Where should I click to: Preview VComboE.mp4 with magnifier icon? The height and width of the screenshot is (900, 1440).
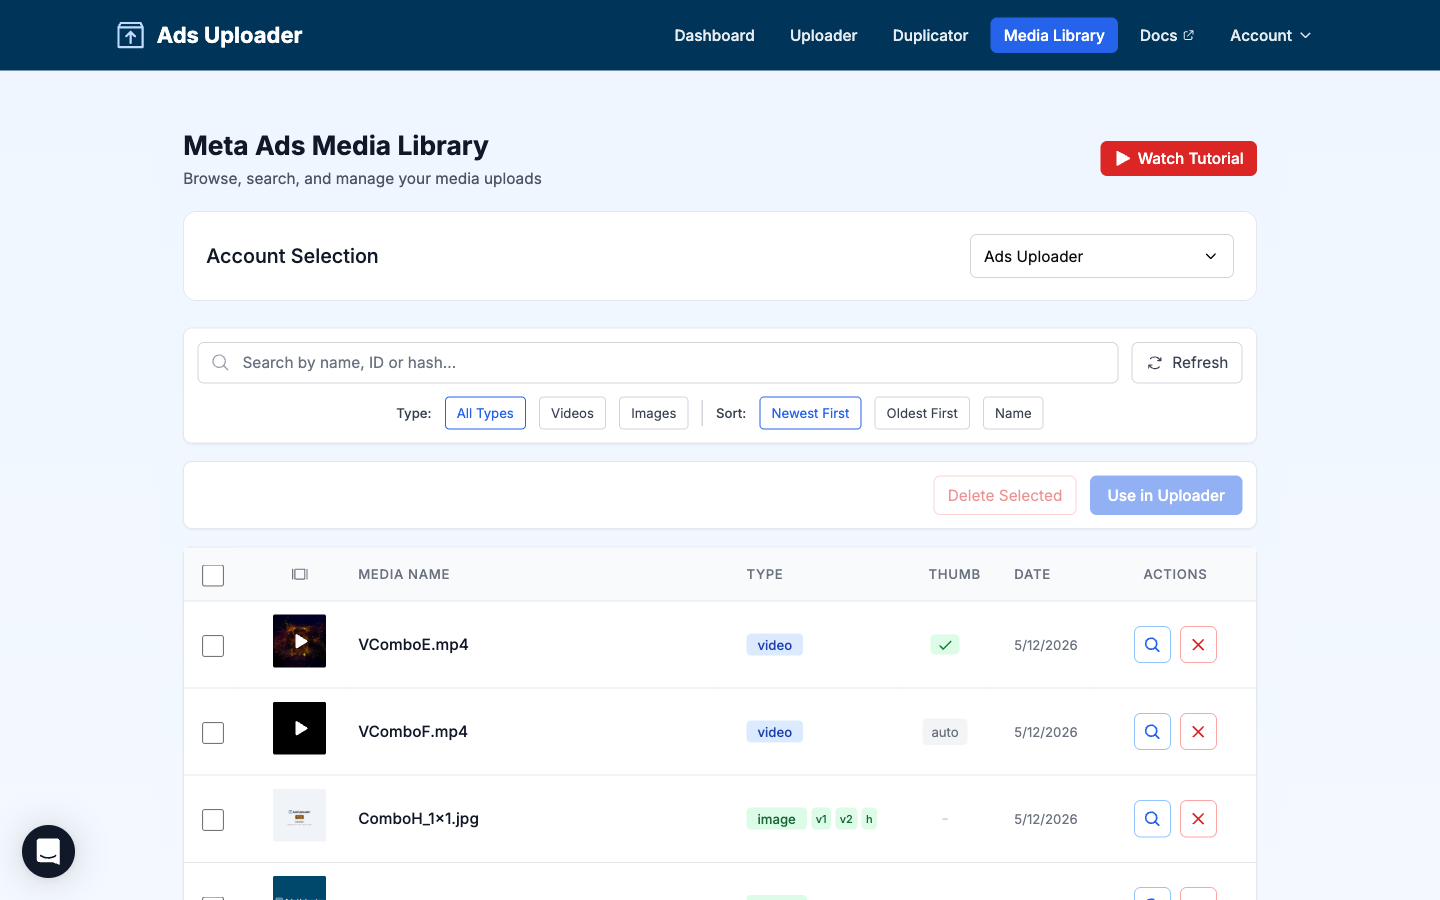click(x=1152, y=645)
